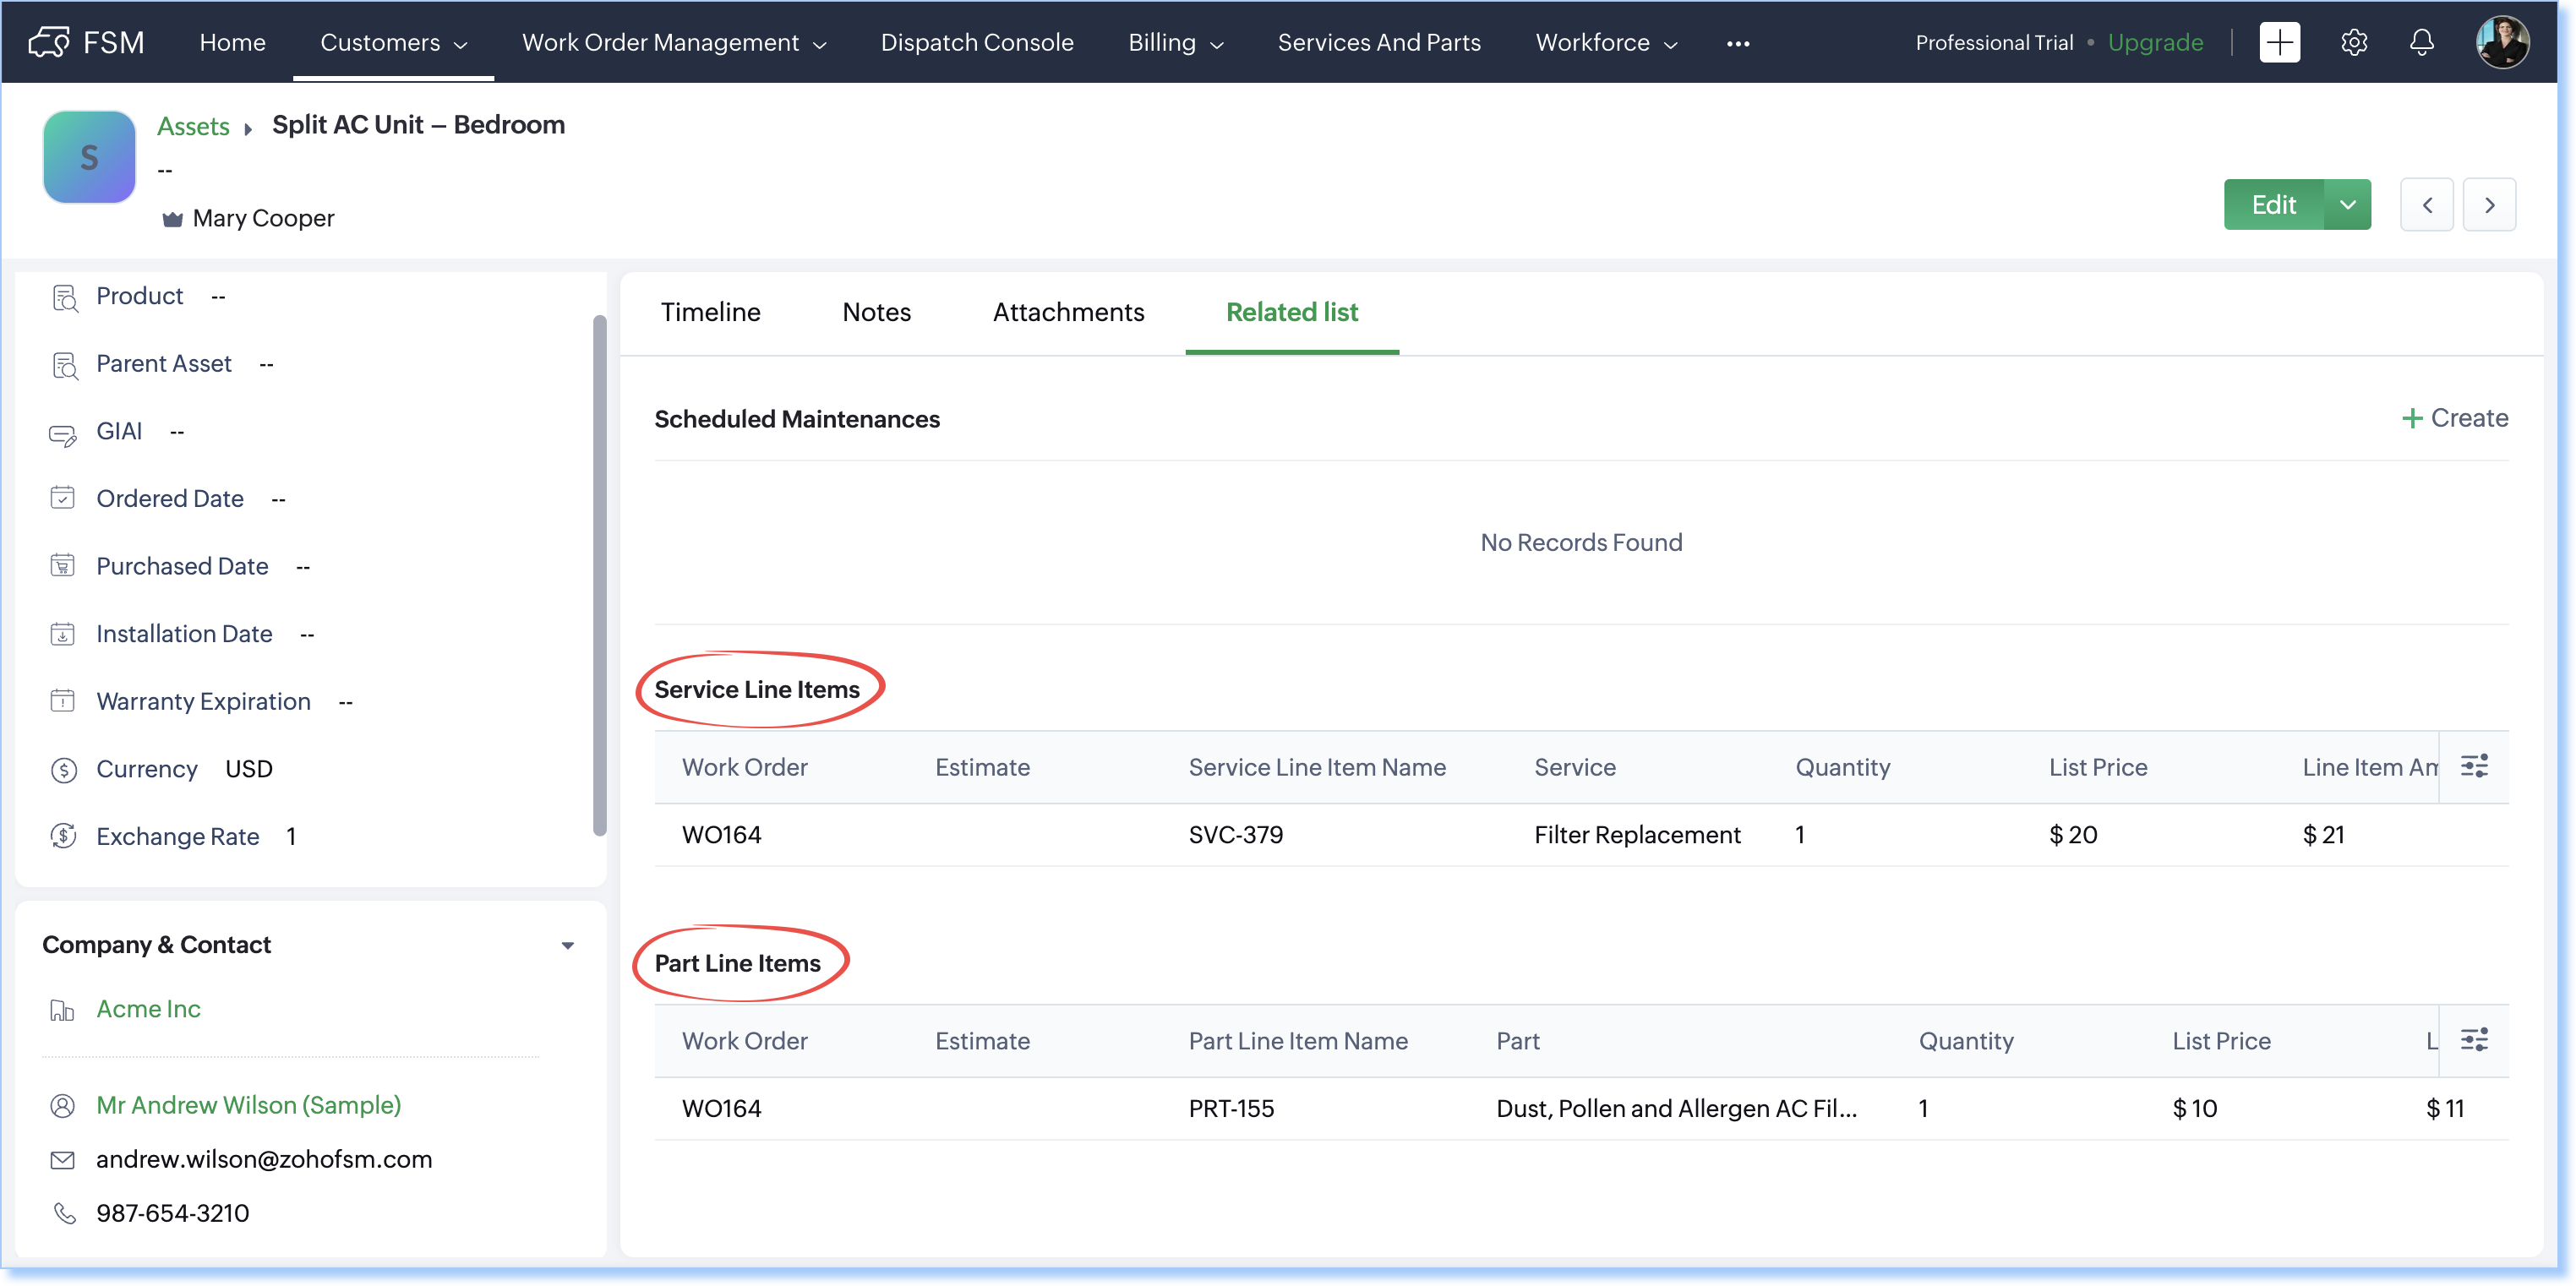Click the left details panel scrollbar
Viewport: 2576px width, 1286px height.
coord(599,575)
